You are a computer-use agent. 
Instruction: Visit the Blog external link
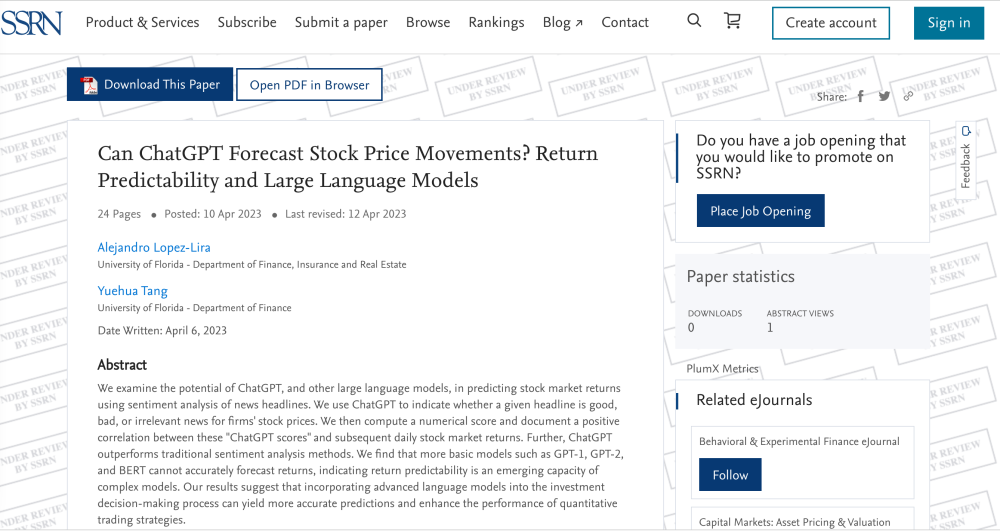[x=562, y=22]
